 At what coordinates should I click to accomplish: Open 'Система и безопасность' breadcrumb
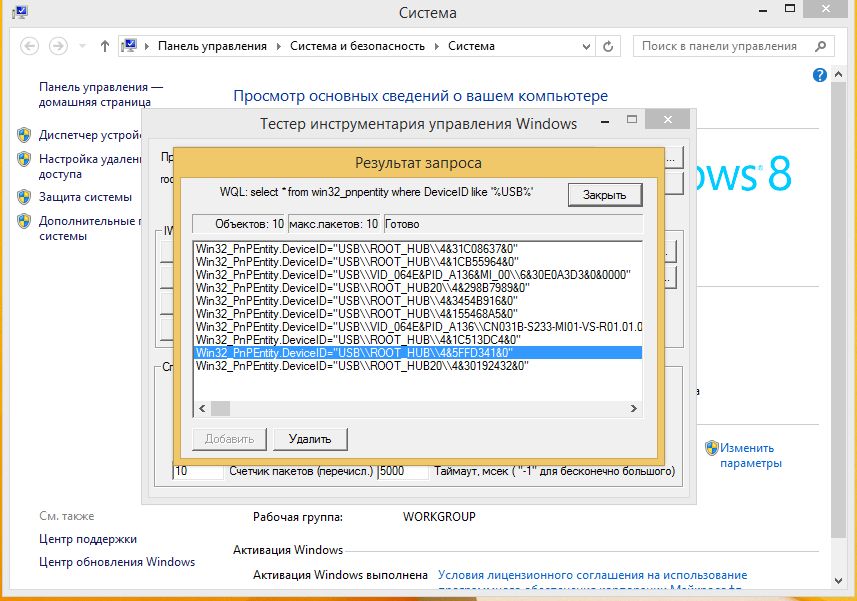(x=357, y=46)
